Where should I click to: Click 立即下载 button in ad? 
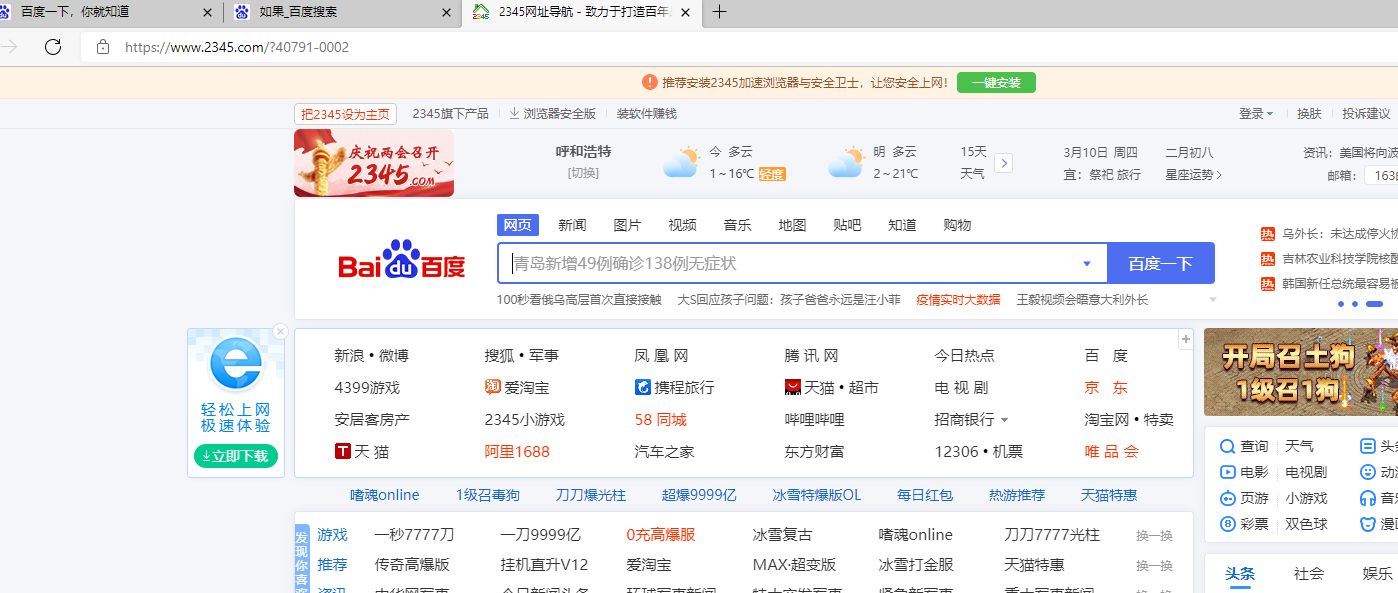(236, 456)
